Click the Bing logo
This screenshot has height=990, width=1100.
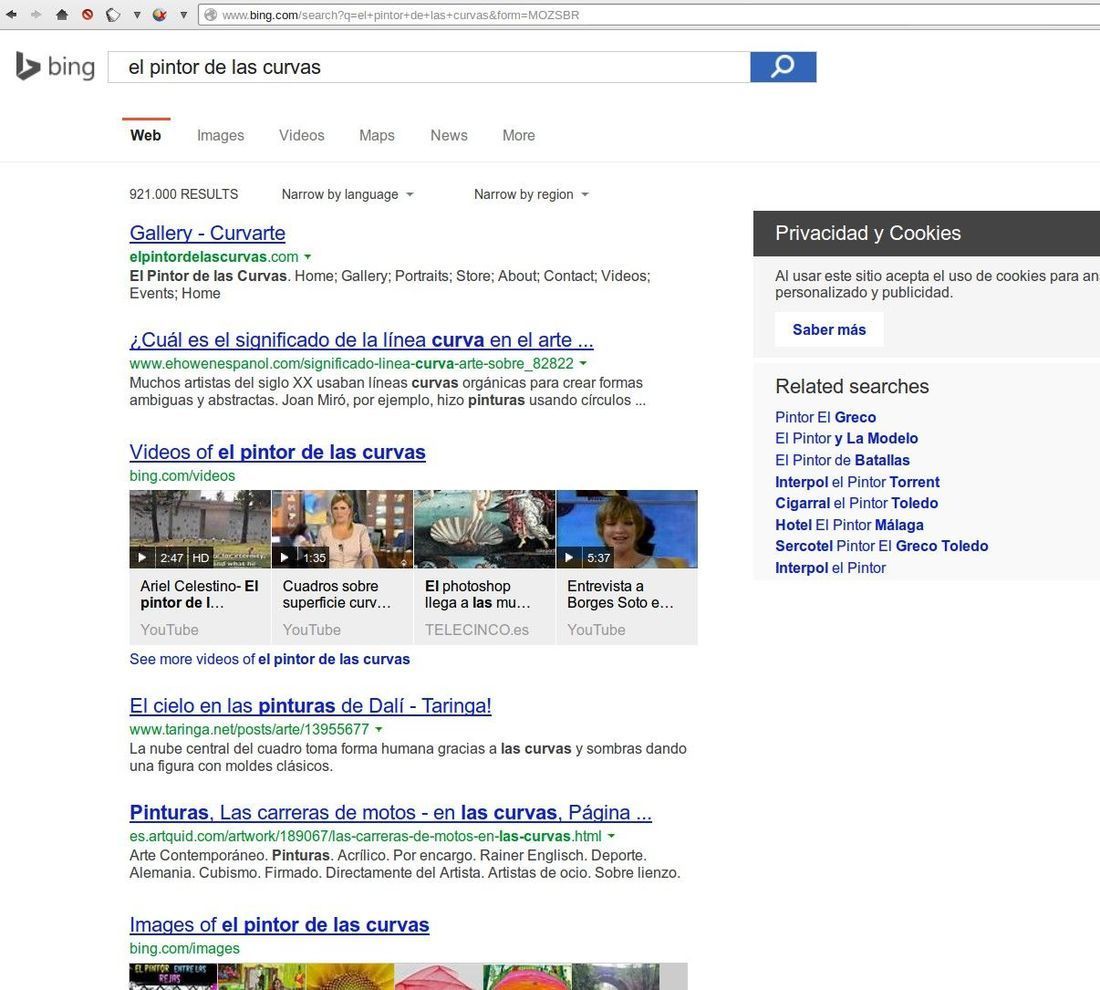55,67
